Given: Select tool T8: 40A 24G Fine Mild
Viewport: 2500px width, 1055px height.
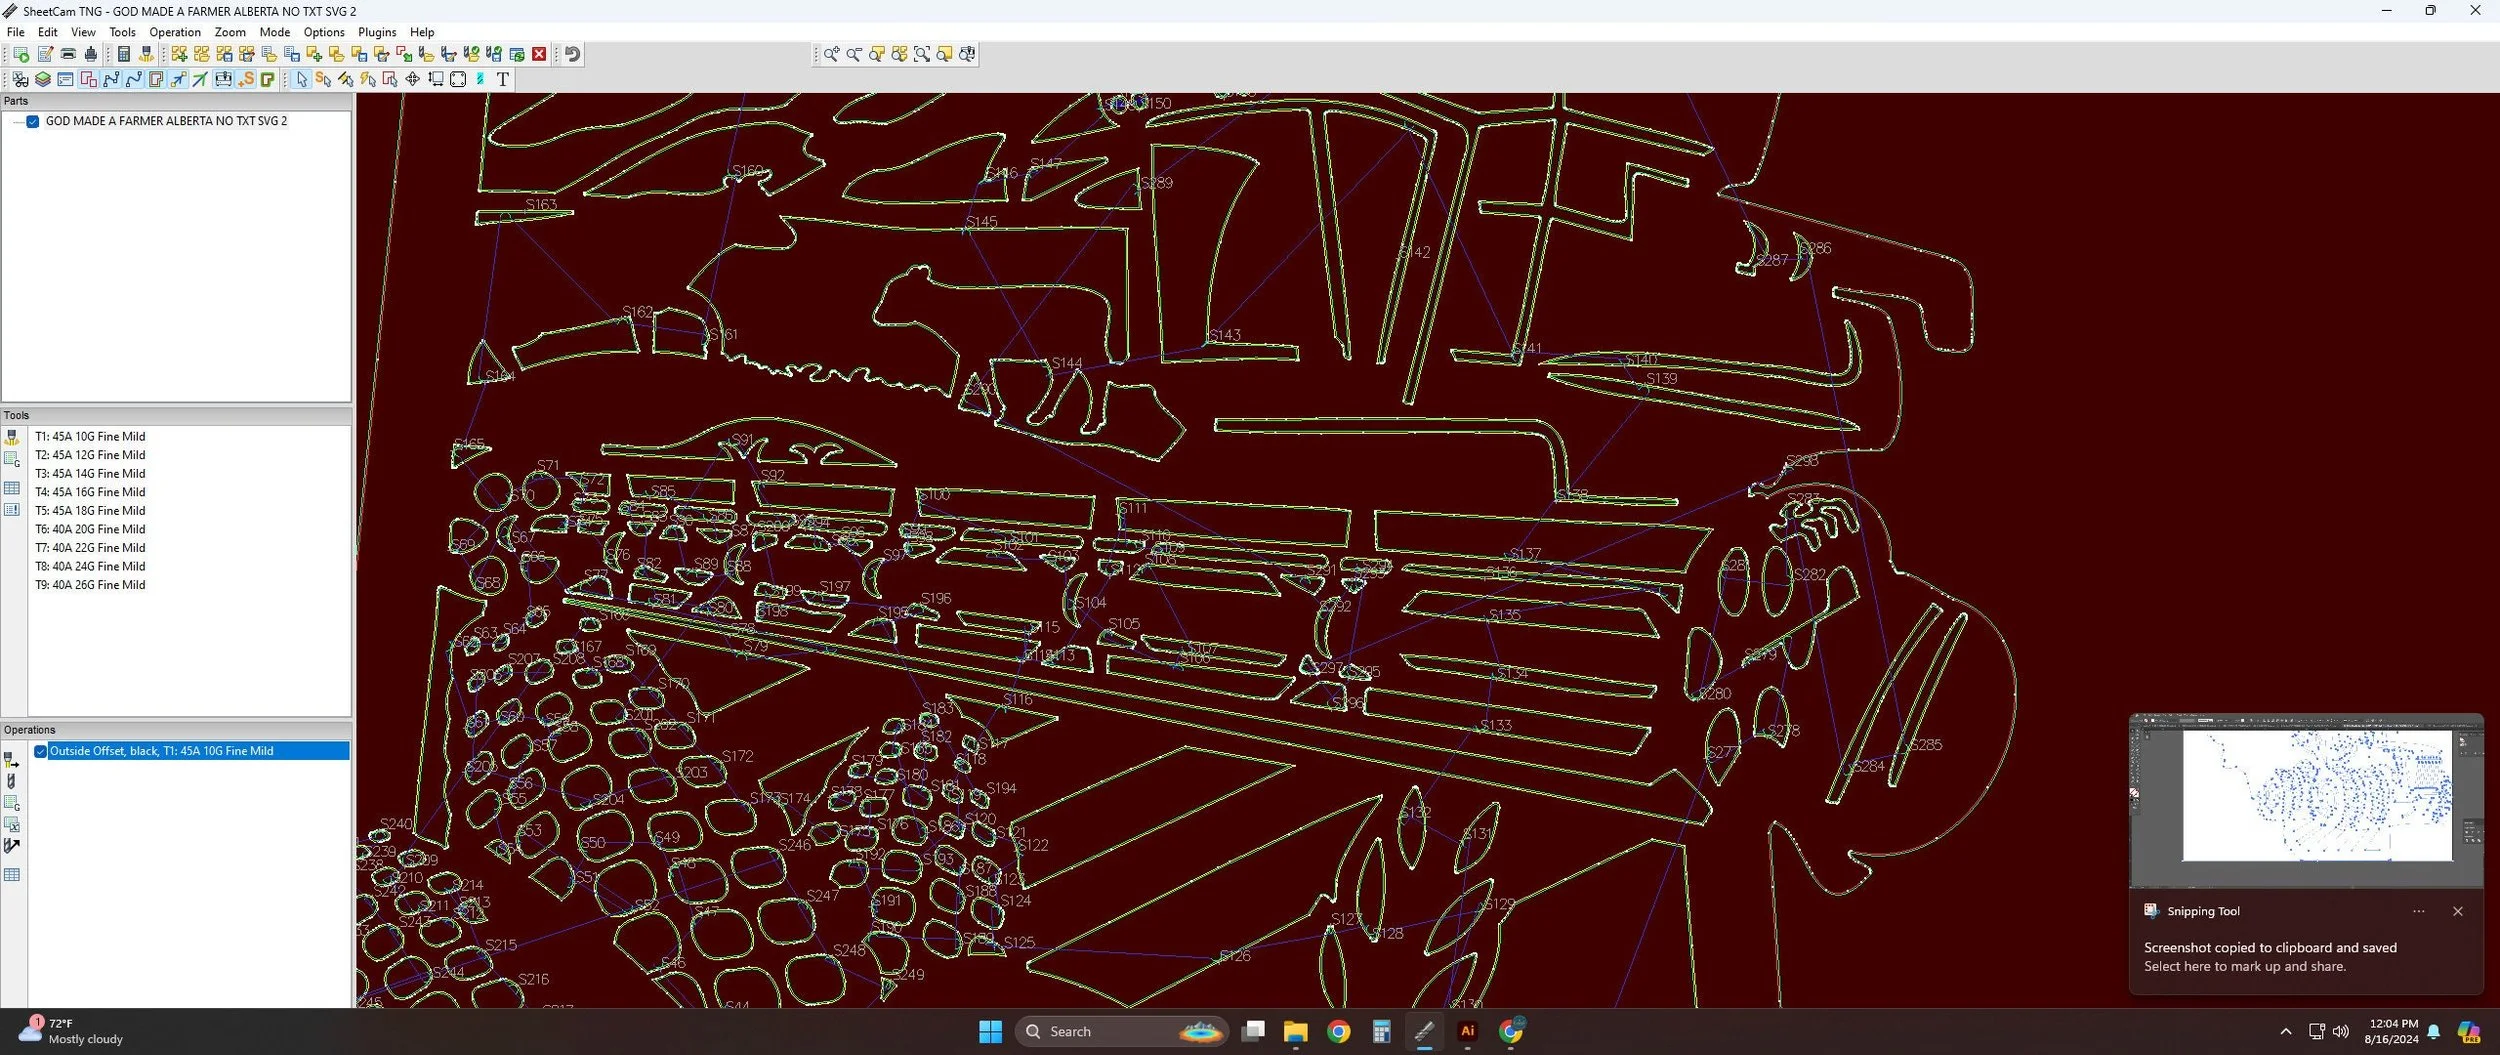Looking at the screenshot, I should (x=90, y=566).
